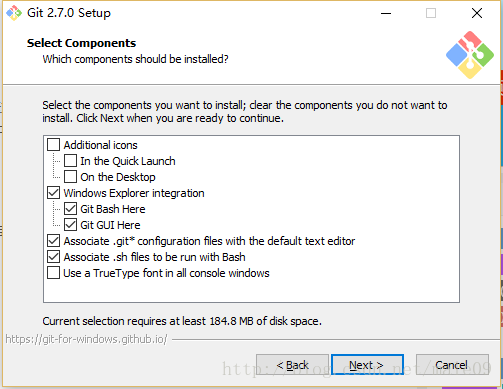This screenshot has width=503, height=389.
Task: Close the Git 2.7.0 Setup window
Action: pos(477,13)
